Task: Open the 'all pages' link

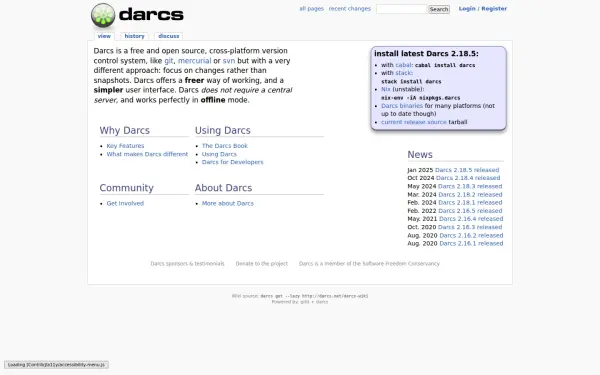Action: click(311, 8)
